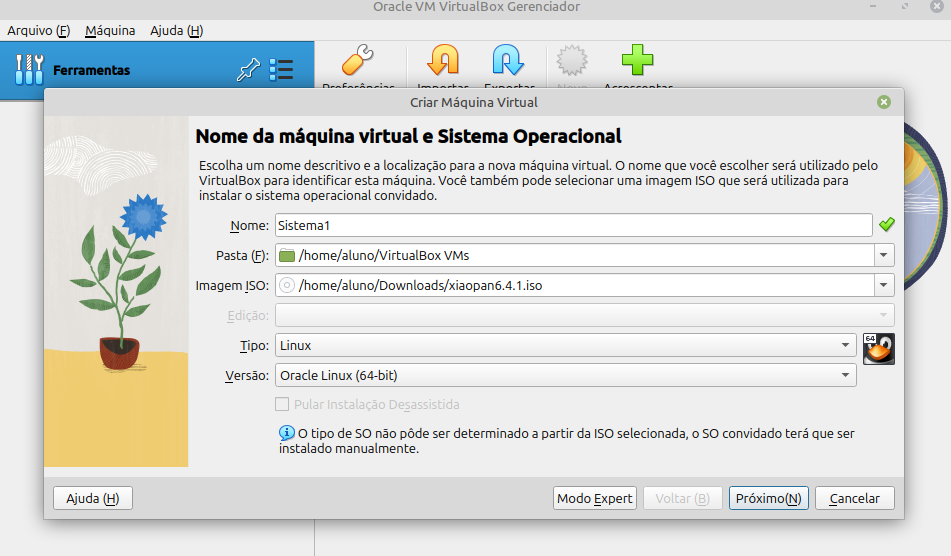This screenshot has height=556, width=951.
Task: Click the Nome field containing Sistema1
Action: click(573, 226)
